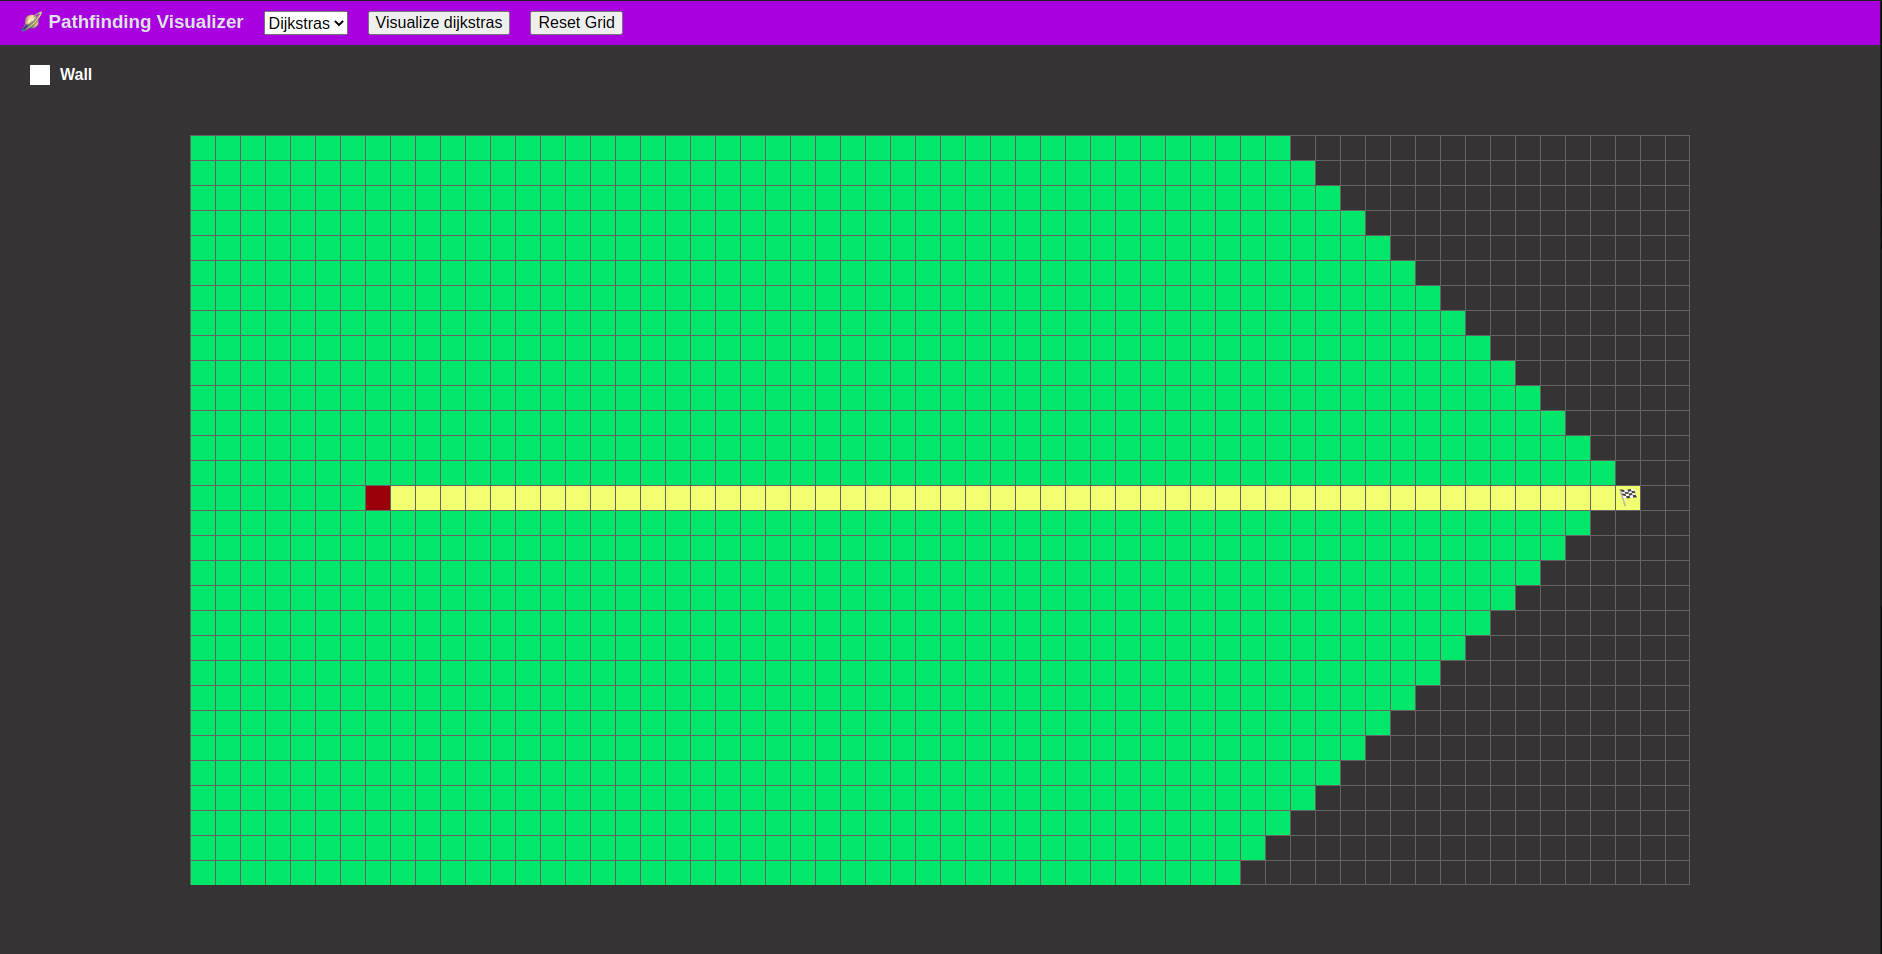The image size is (1882, 954).
Task: Click the green cell directly above the start node
Action: click(378, 472)
